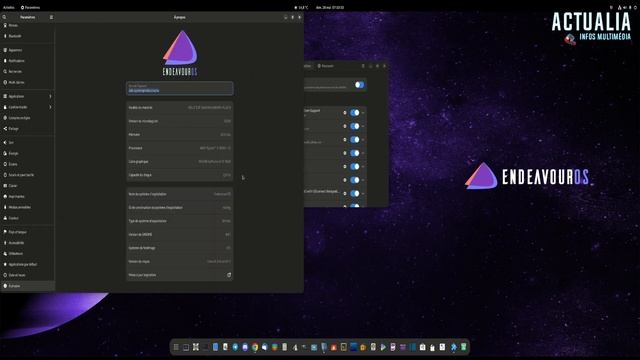The image size is (640, 360).
Task: Open the system status menu in top bar
Action: coord(627,7)
